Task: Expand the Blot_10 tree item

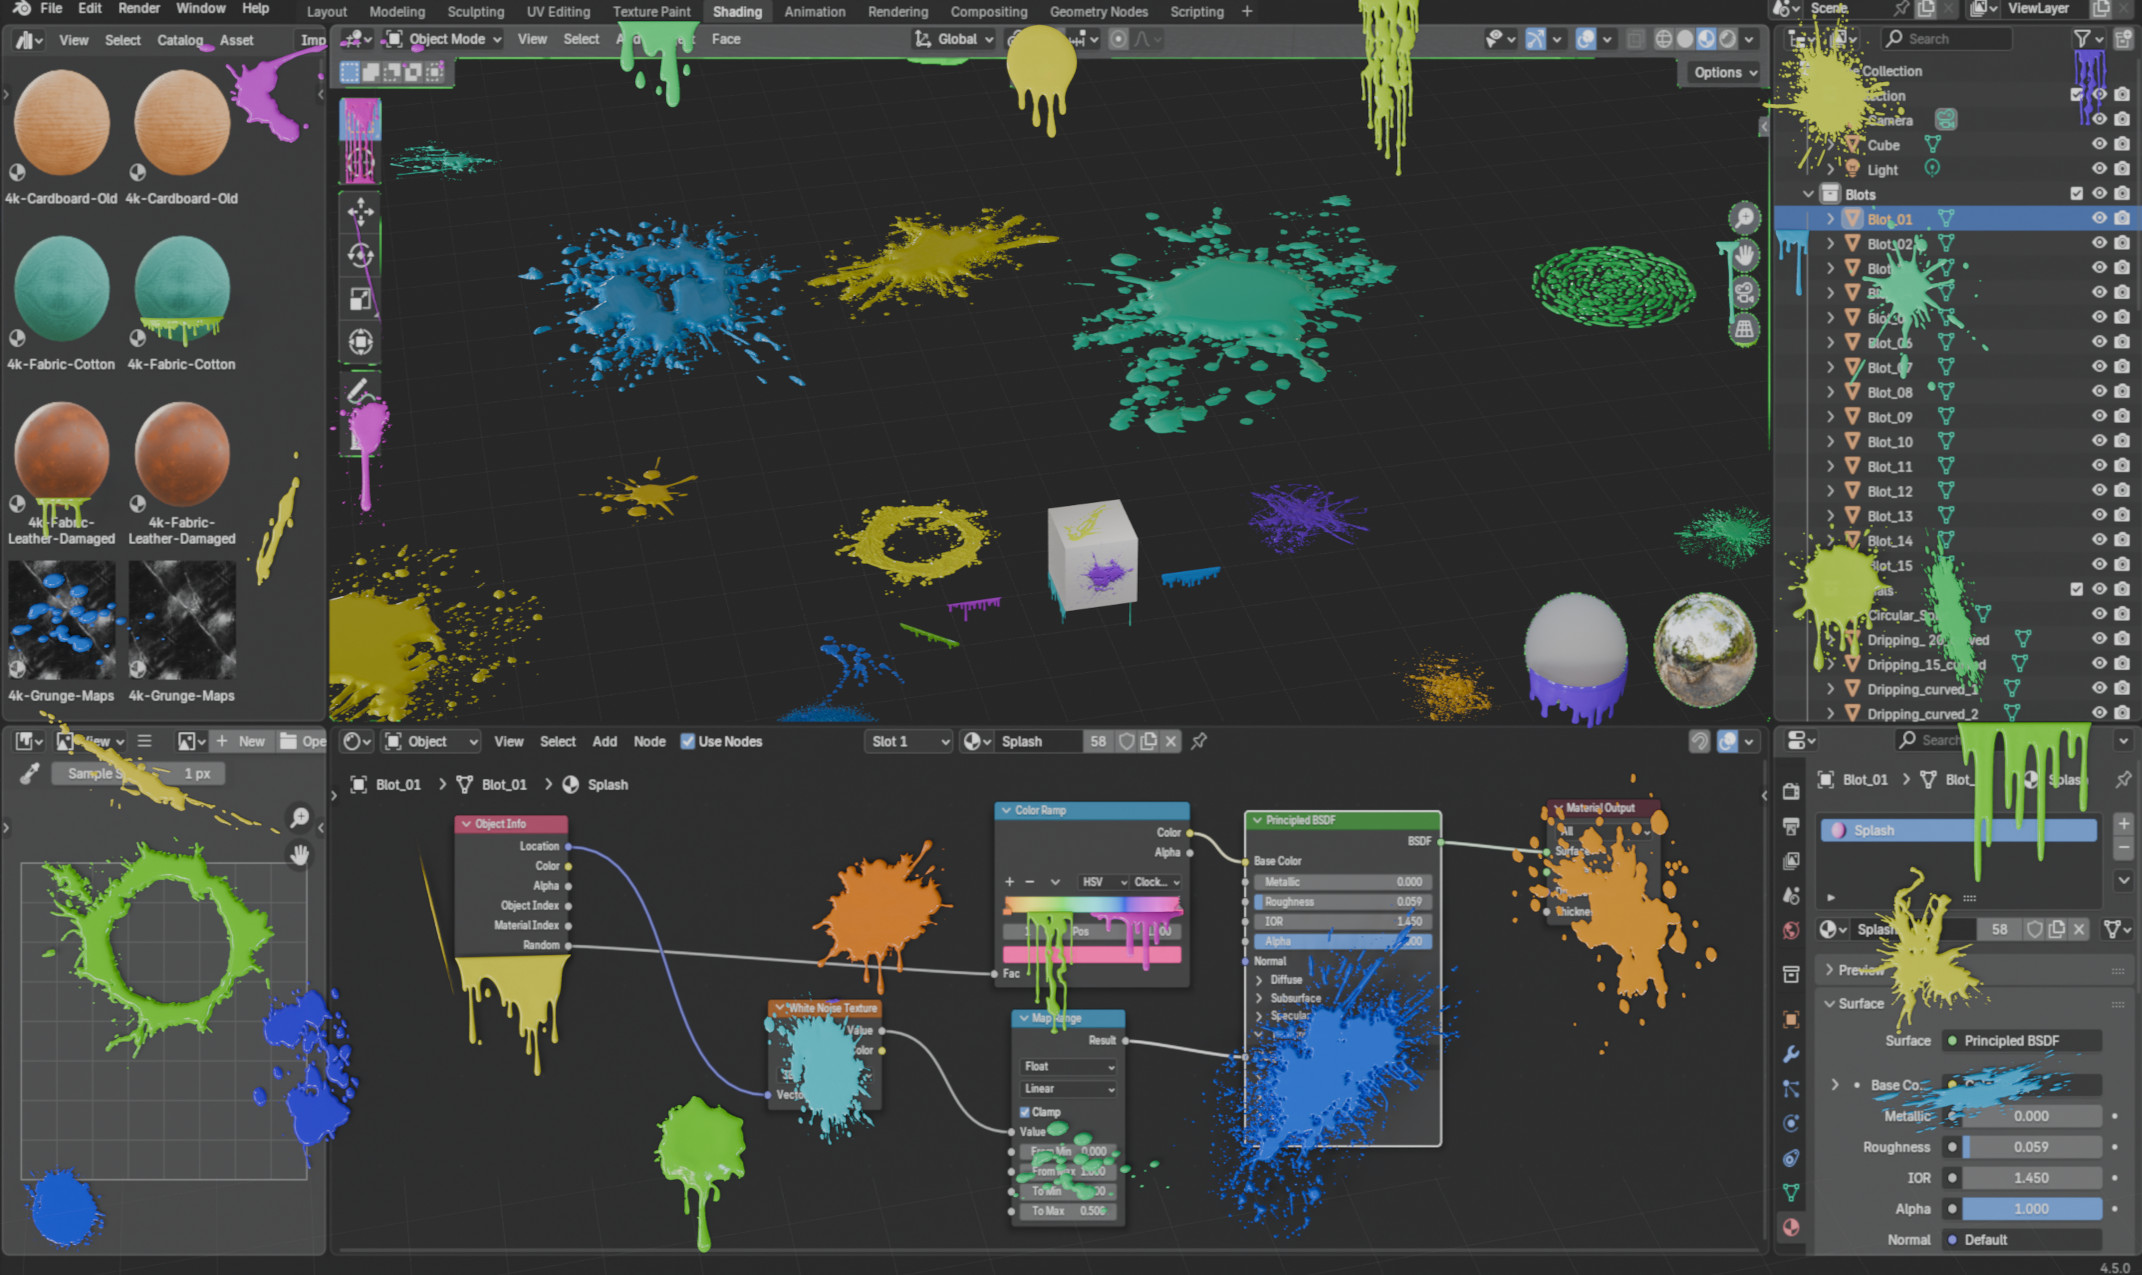Action: 1831,441
